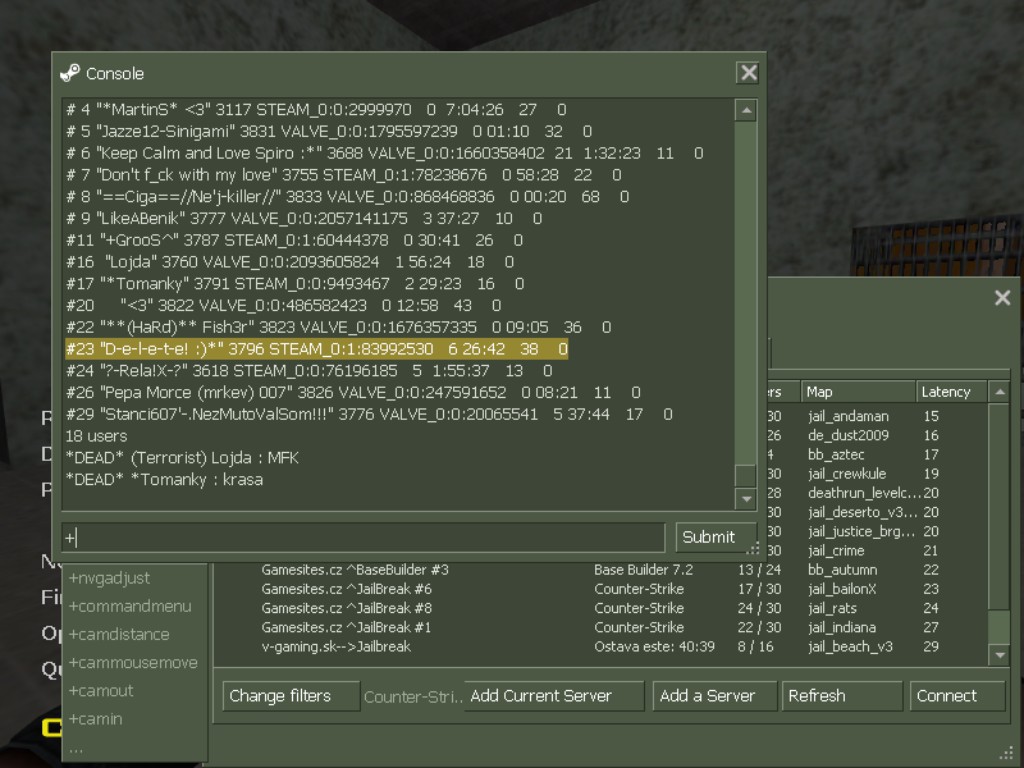Refresh the server list
1024x768 pixels.
click(842, 696)
